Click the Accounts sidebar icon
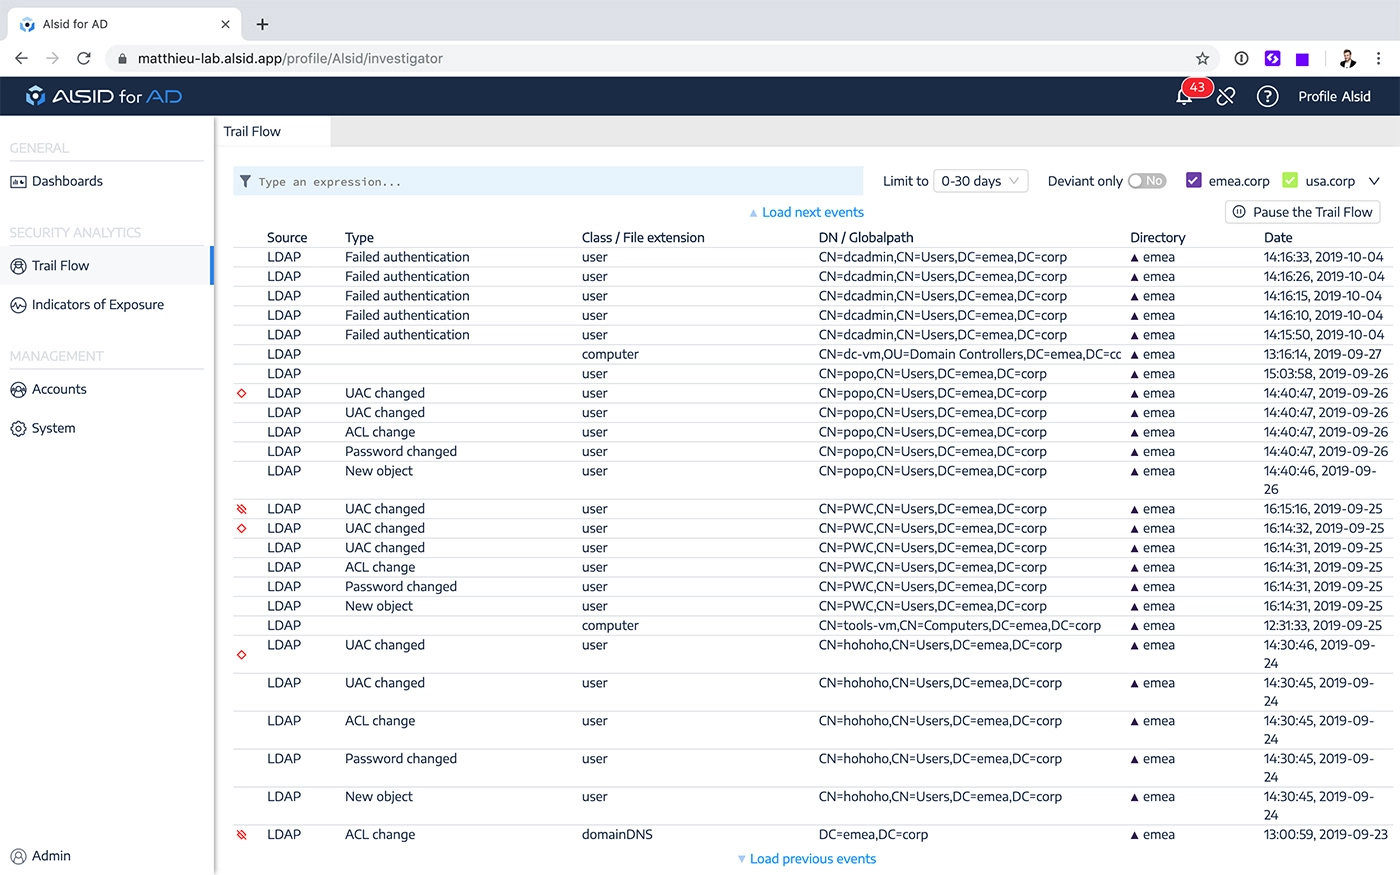 18,390
